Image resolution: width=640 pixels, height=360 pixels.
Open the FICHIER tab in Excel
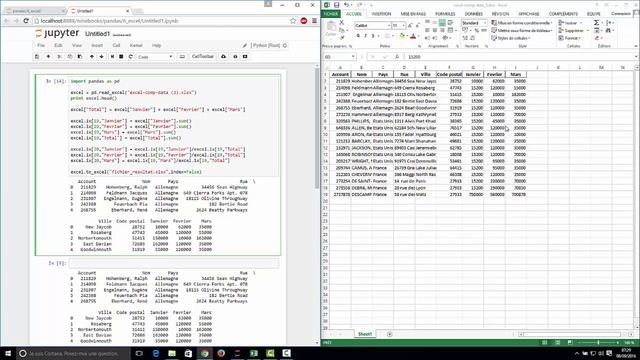tap(331, 14)
